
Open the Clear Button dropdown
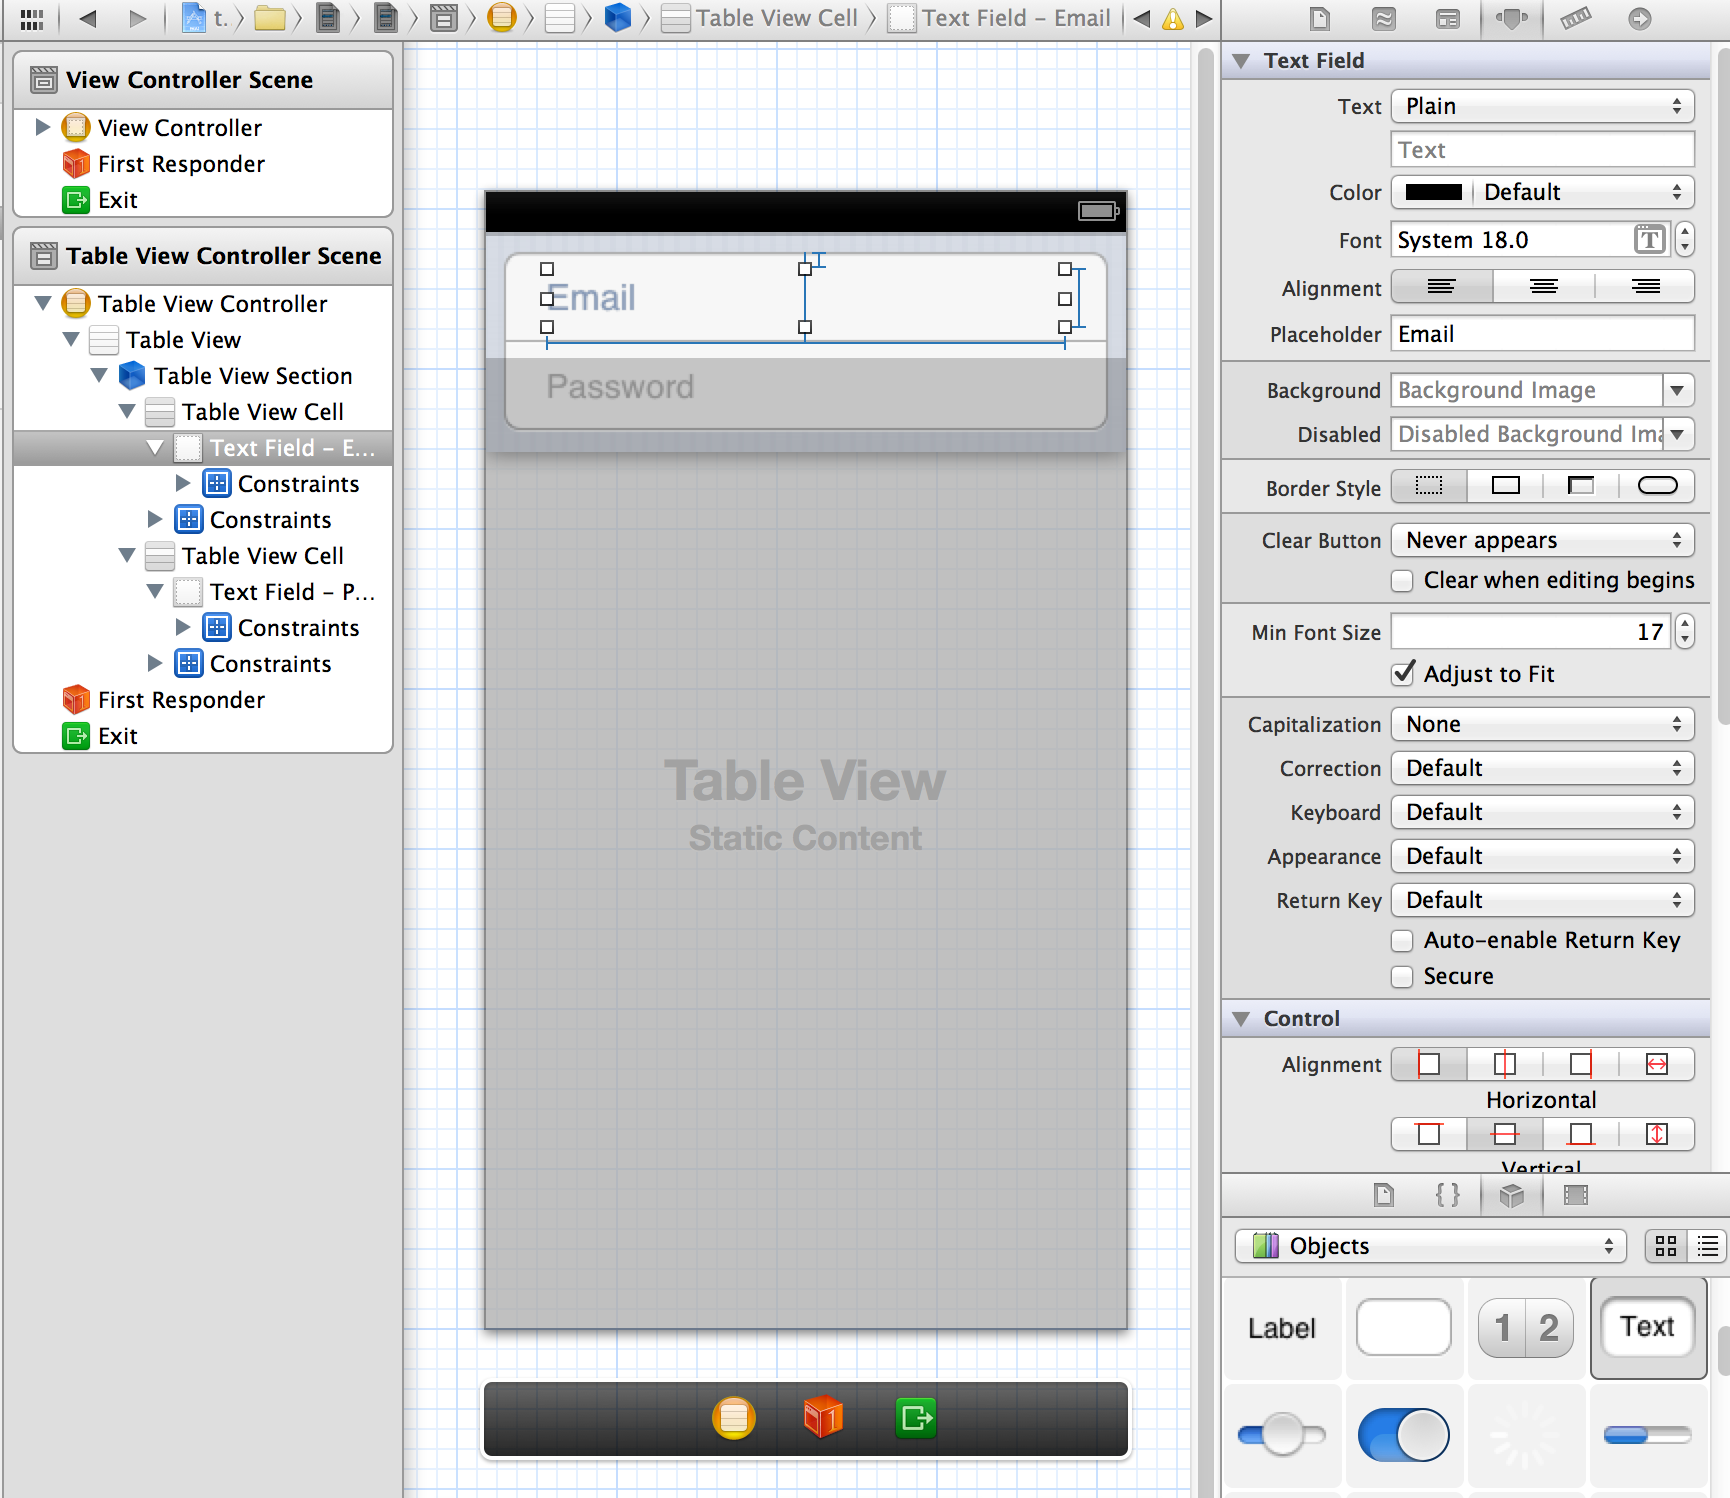click(x=1542, y=541)
